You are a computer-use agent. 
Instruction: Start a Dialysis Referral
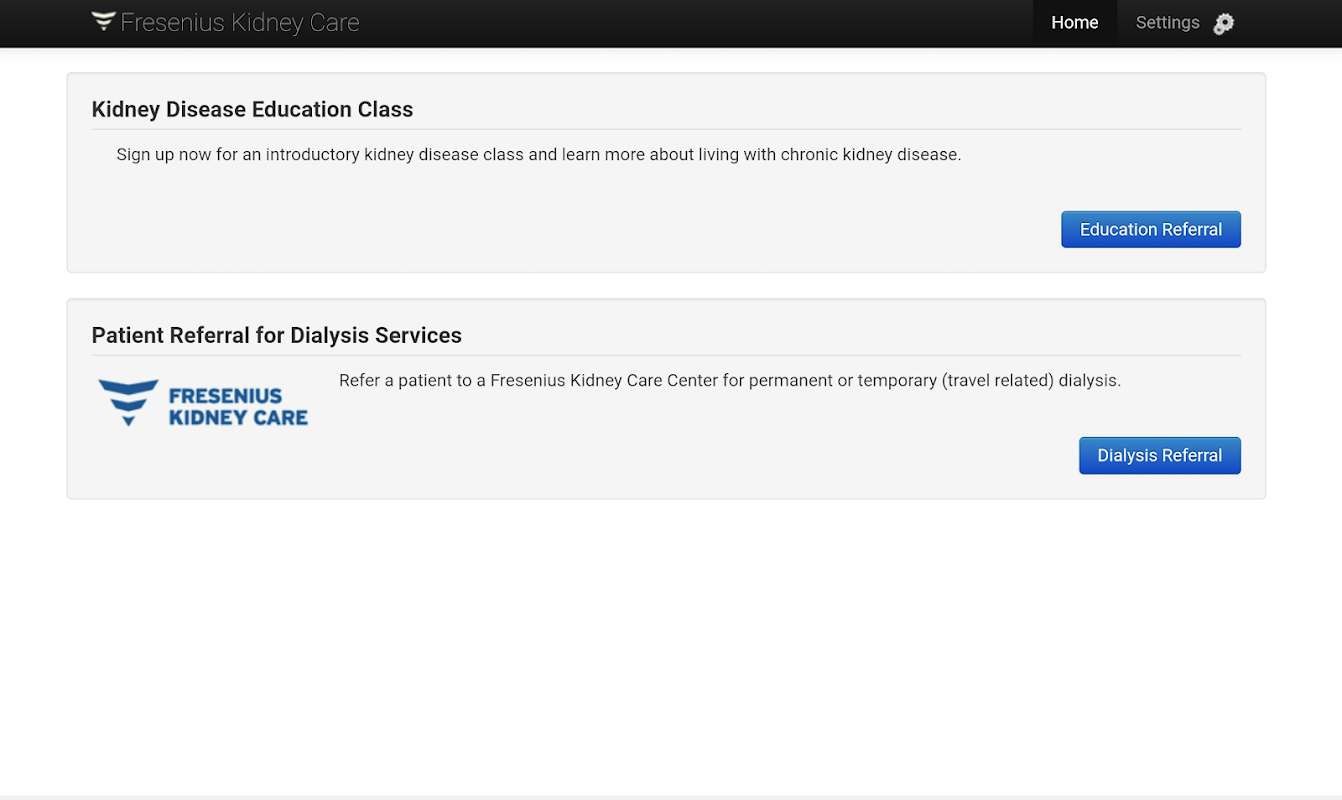click(1159, 456)
